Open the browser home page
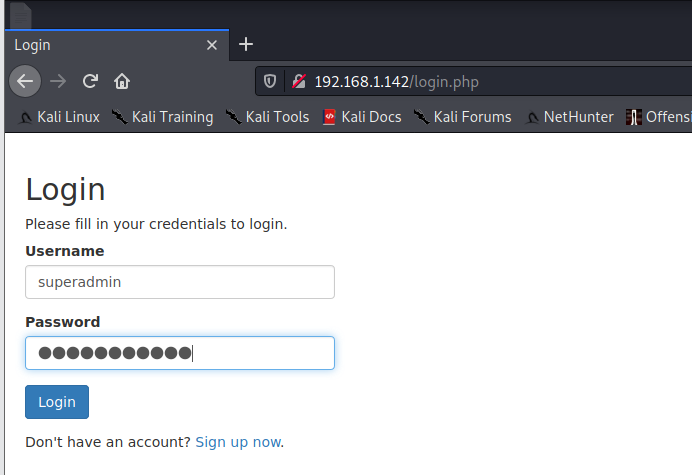The height and width of the screenshot is (475, 692). coord(122,81)
